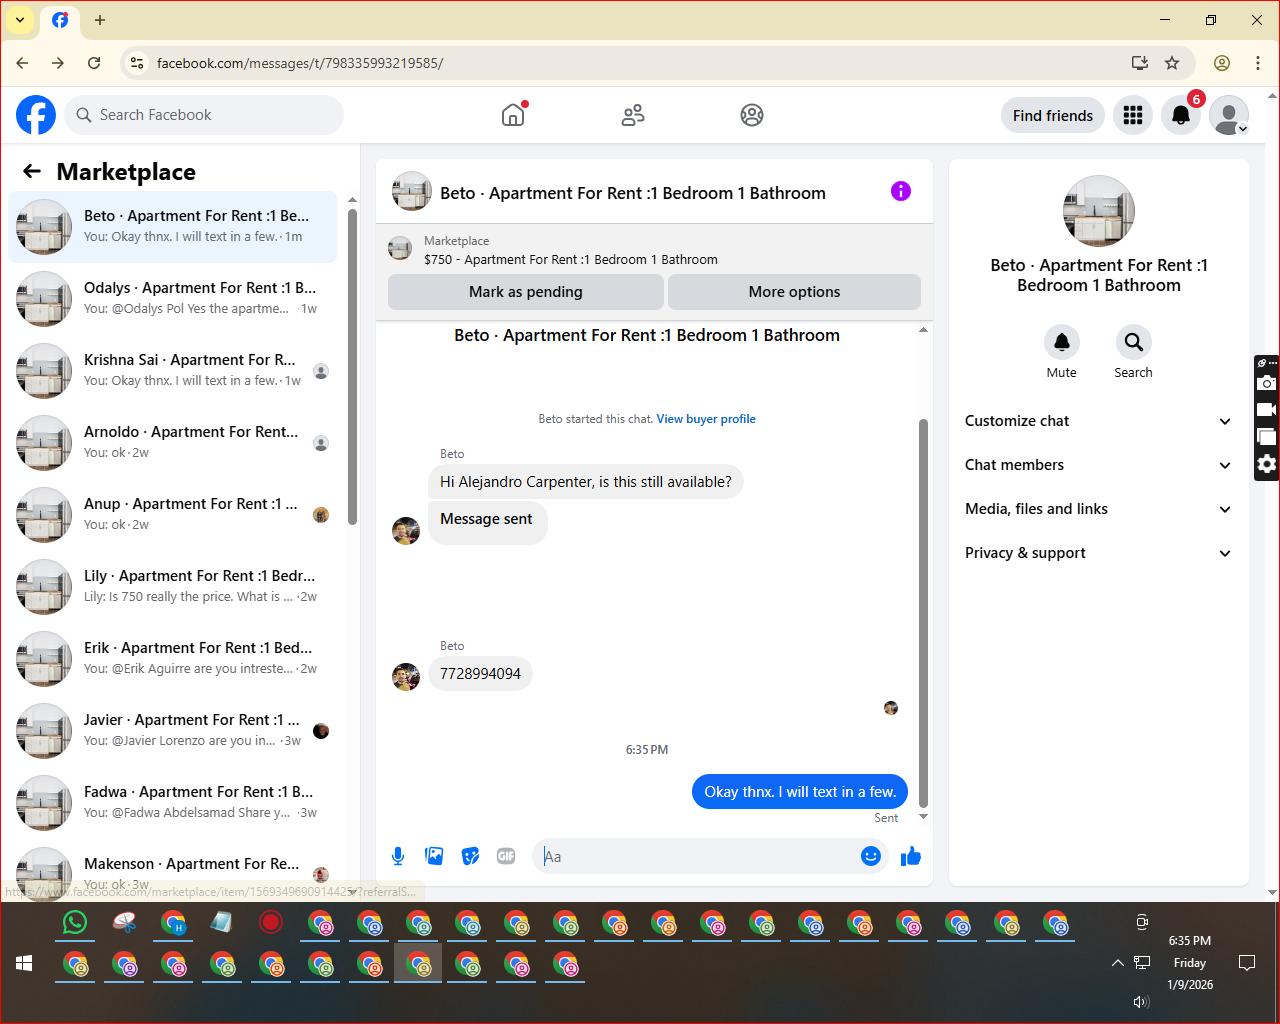The width and height of the screenshot is (1280, 1024).
Task: Choose a GIF icon
Action: point(506,856)
